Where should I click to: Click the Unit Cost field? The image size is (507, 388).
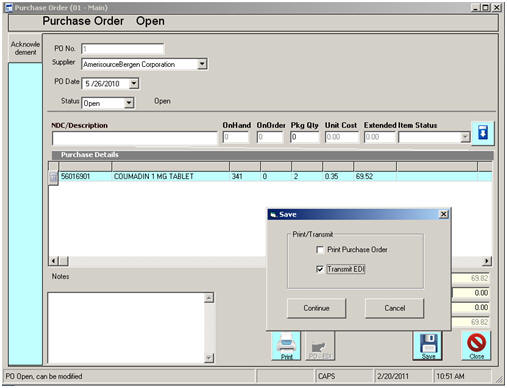point(342,137)
